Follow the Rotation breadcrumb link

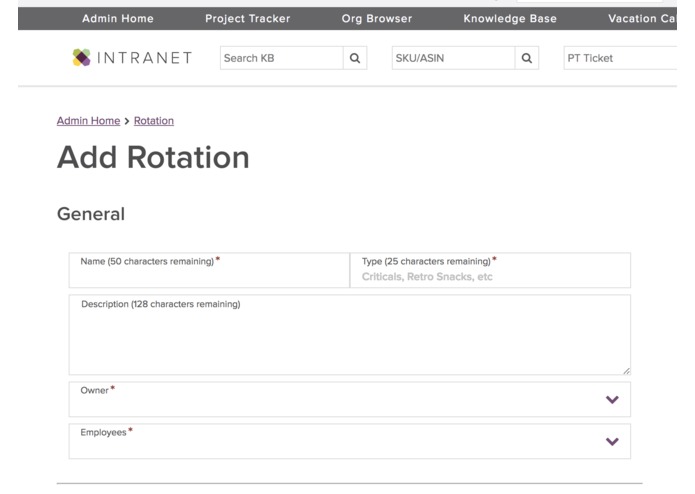point(154,121)
